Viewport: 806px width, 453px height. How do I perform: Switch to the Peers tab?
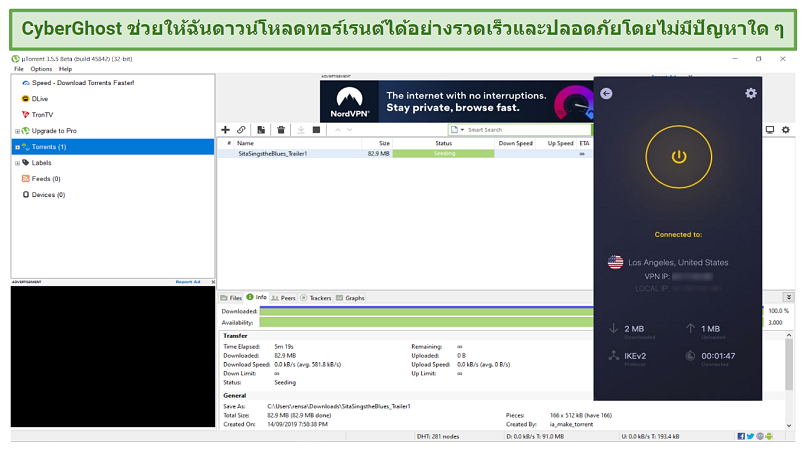[283, 298]
